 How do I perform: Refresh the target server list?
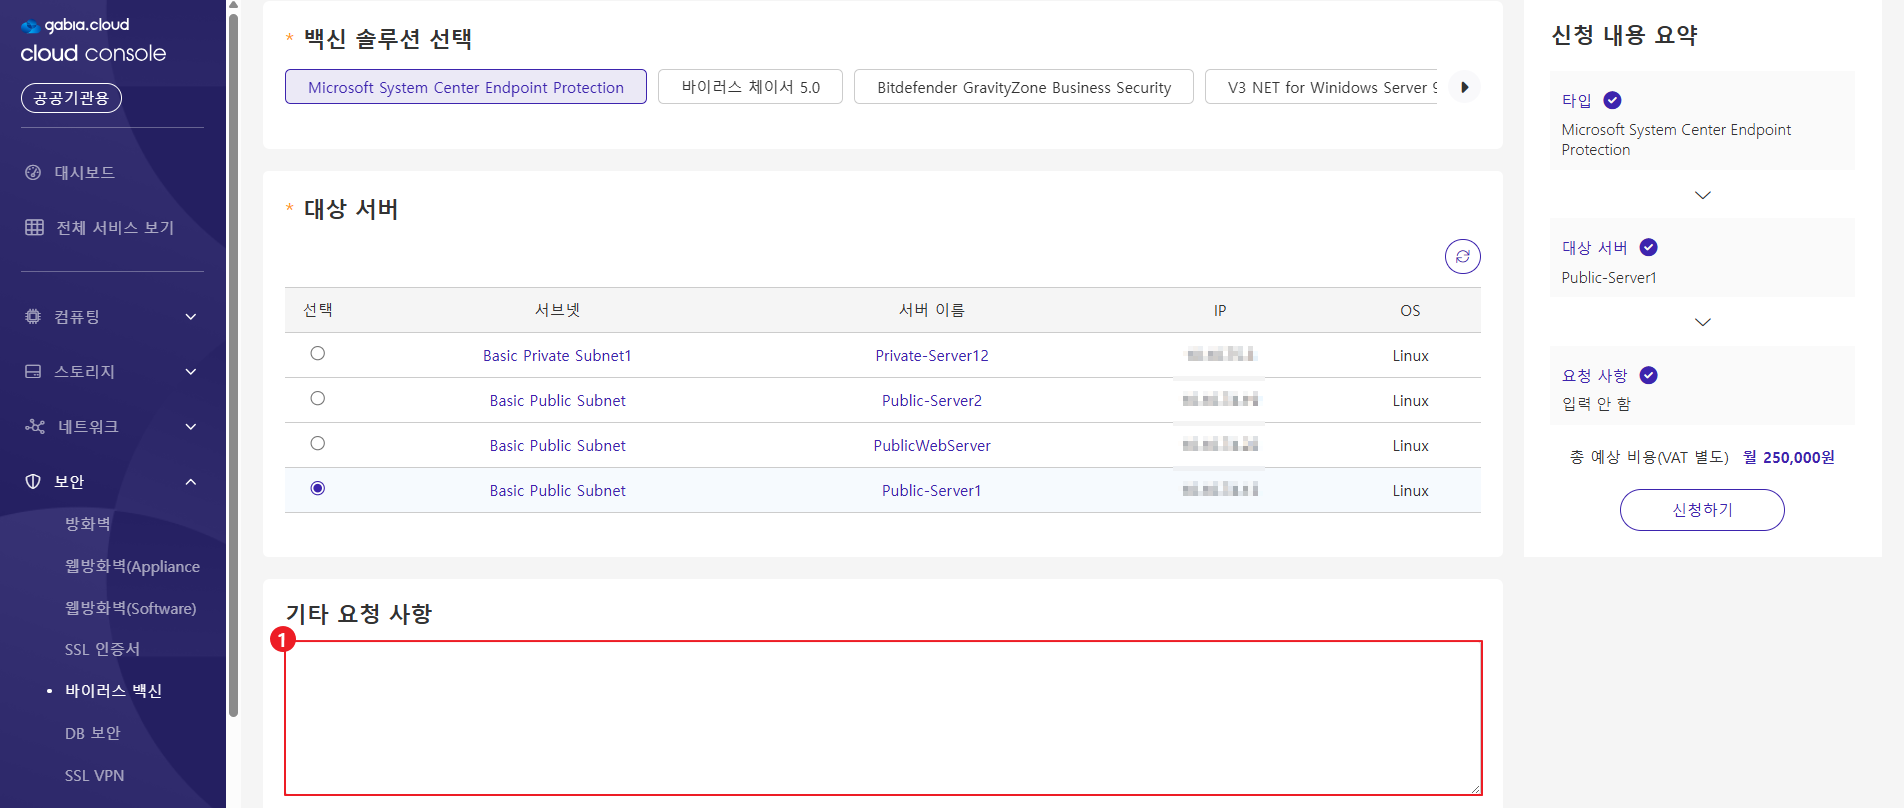coord(1462,256)
